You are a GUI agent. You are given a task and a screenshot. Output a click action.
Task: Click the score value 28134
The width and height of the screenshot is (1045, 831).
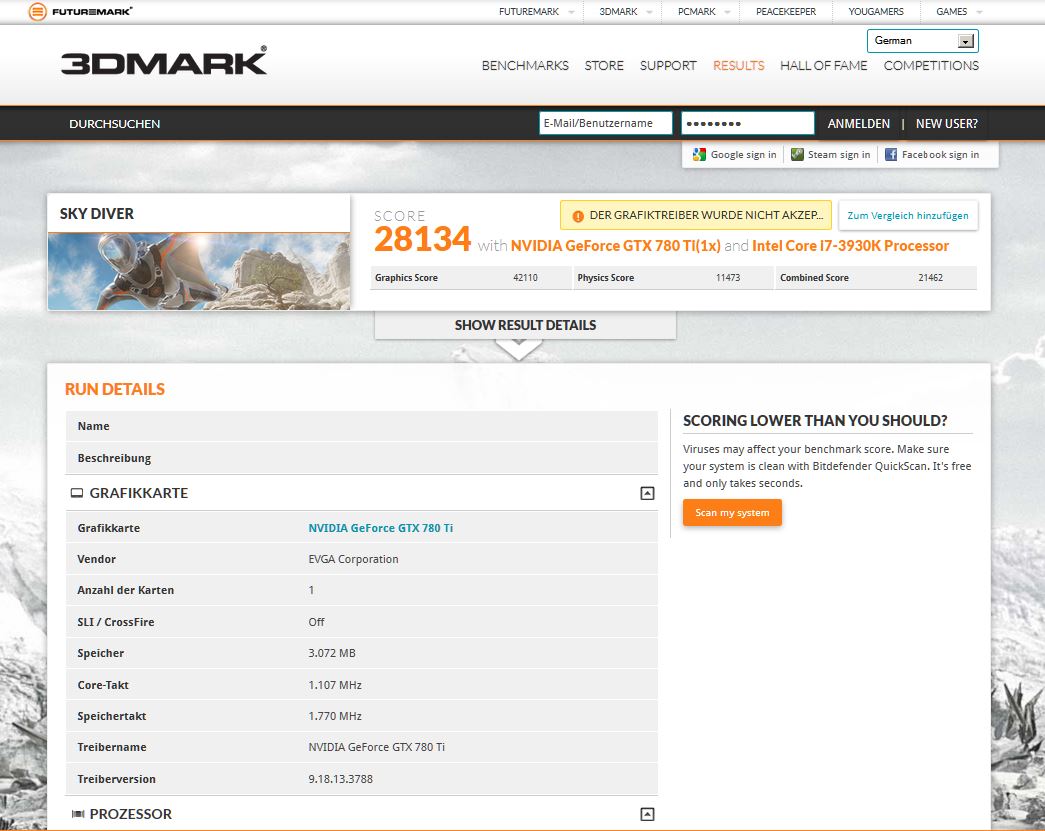(x=423, y=239)
